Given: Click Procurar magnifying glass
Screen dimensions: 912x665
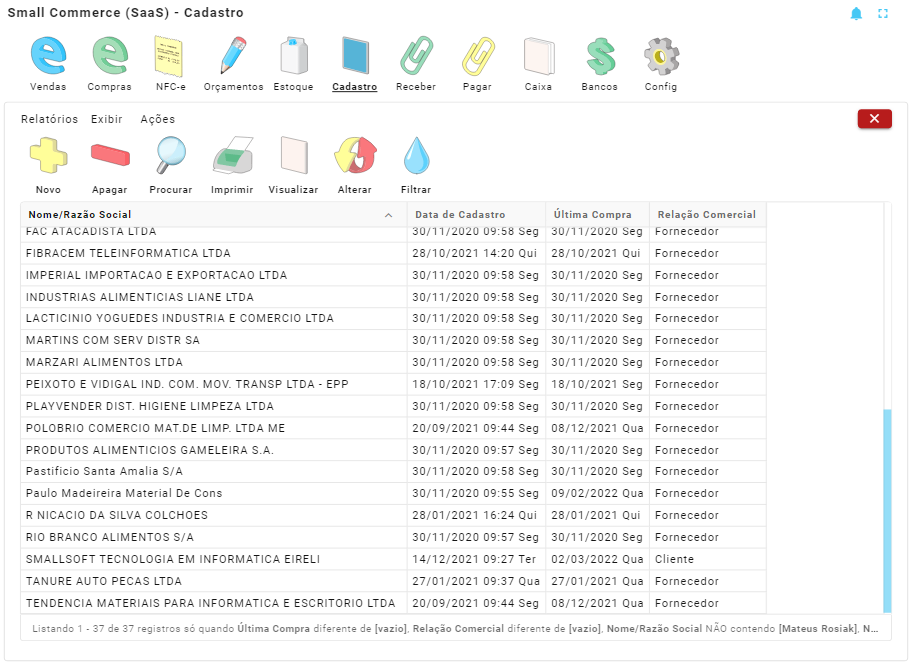Looking at the screenshot, I should (171, 157).
